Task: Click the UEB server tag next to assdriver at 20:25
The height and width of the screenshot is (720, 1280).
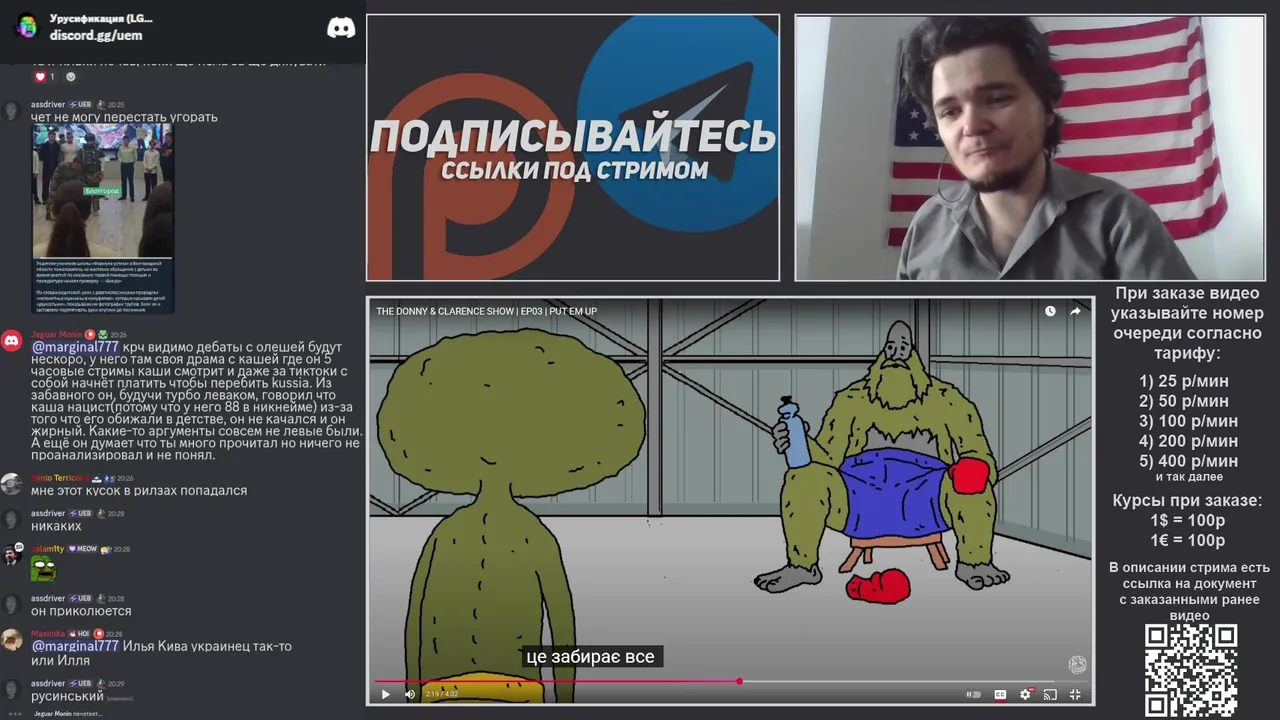Action: pos(81,104)
